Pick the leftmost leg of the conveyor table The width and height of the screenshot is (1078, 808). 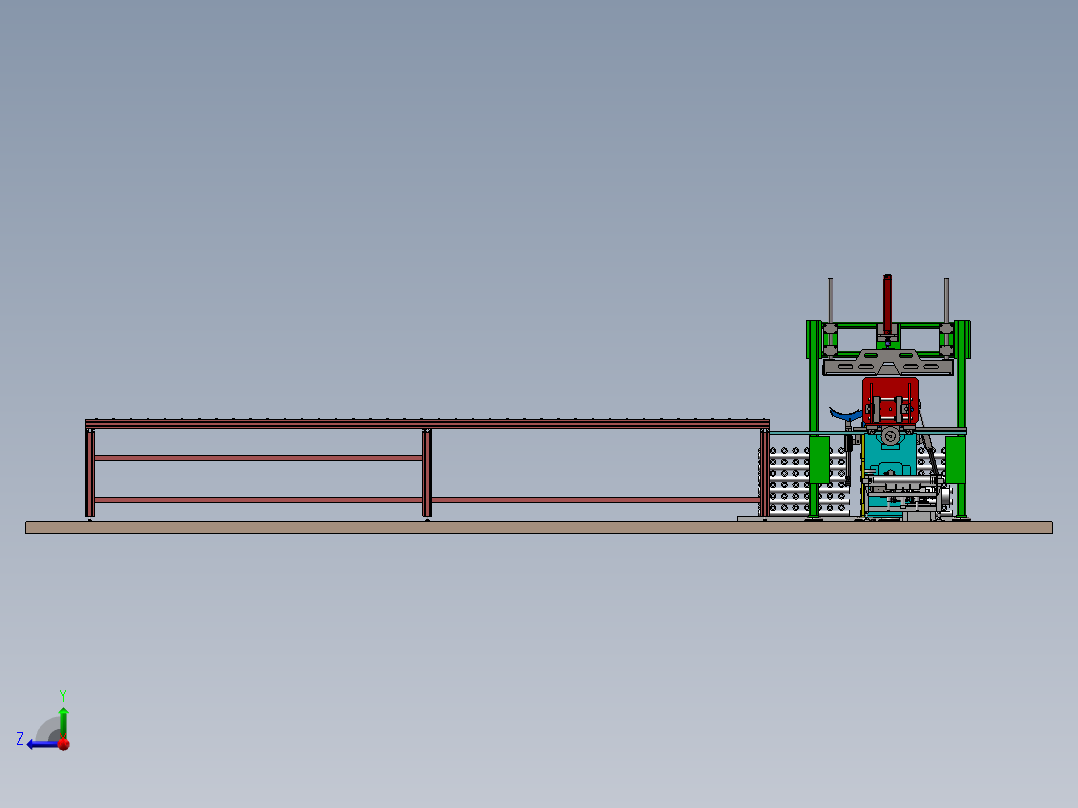coord(90,473)
